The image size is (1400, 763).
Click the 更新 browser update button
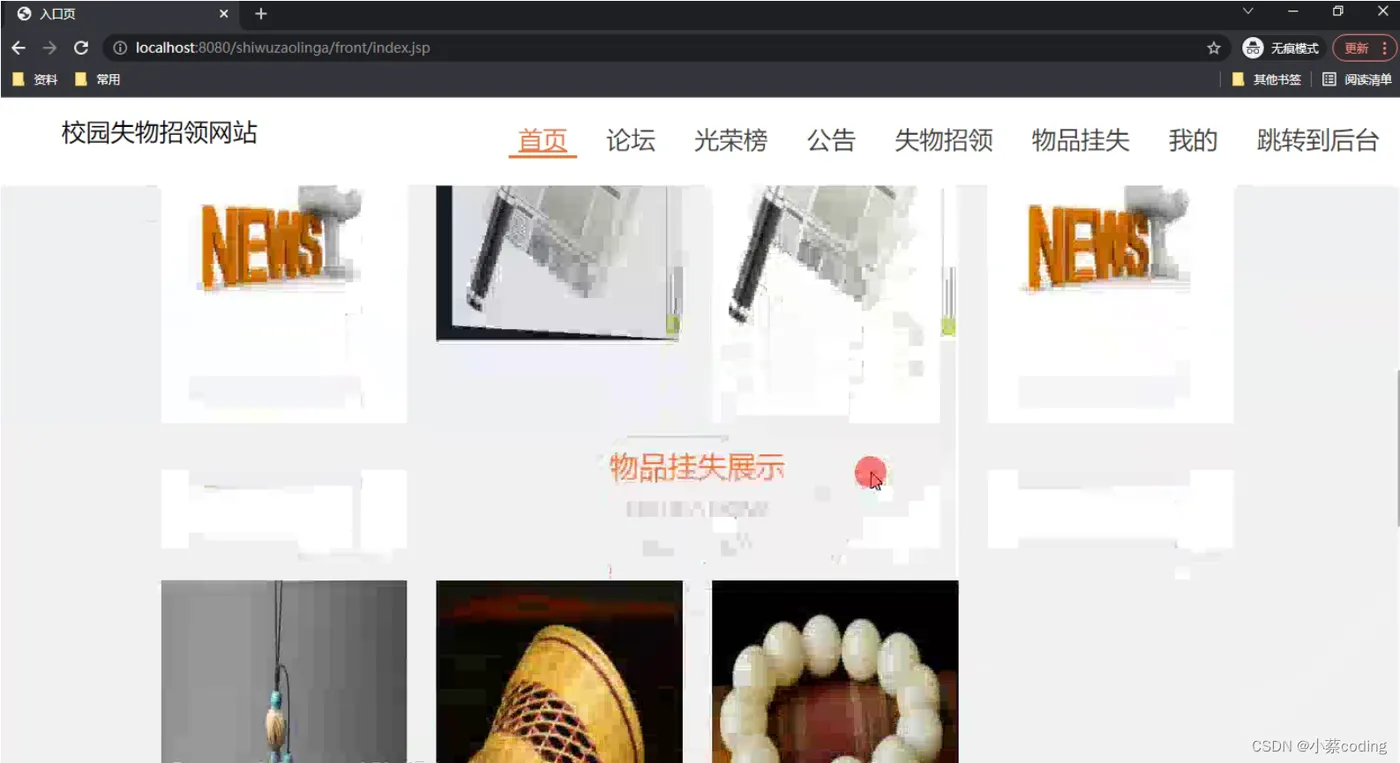[x=1362, y=48]
